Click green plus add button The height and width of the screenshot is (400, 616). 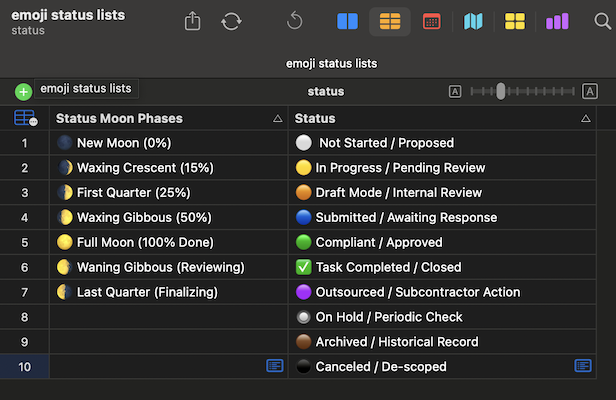[x=24, y=92]
